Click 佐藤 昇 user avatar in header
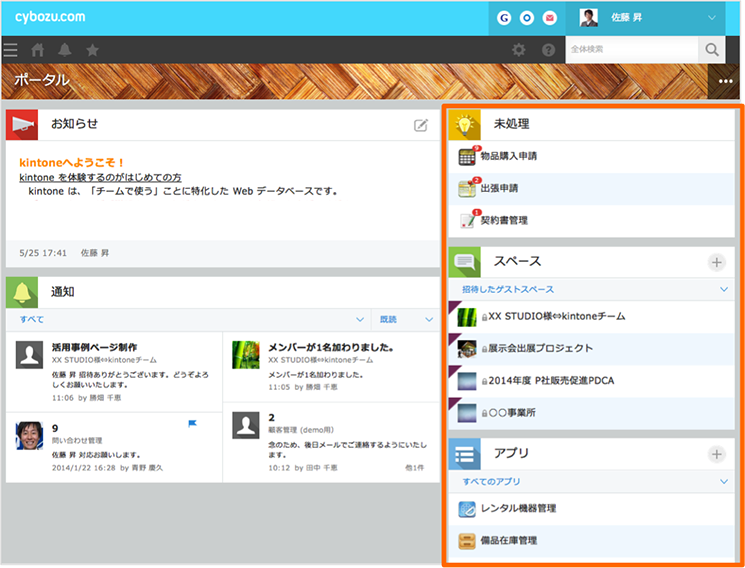 click(x=589, y=18)
